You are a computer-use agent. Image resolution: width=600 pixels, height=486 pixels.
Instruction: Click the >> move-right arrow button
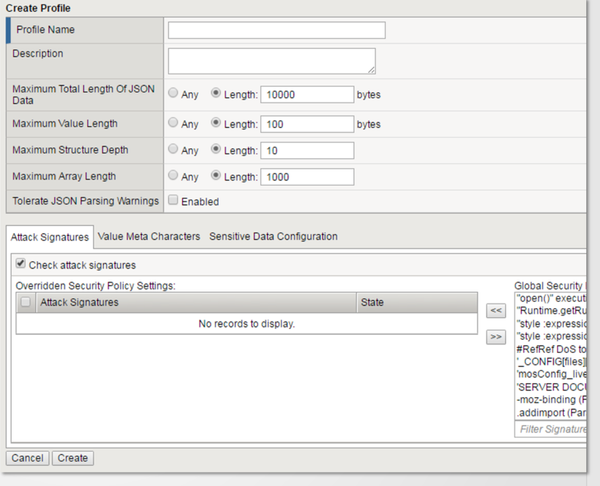(x=495, y=337)
